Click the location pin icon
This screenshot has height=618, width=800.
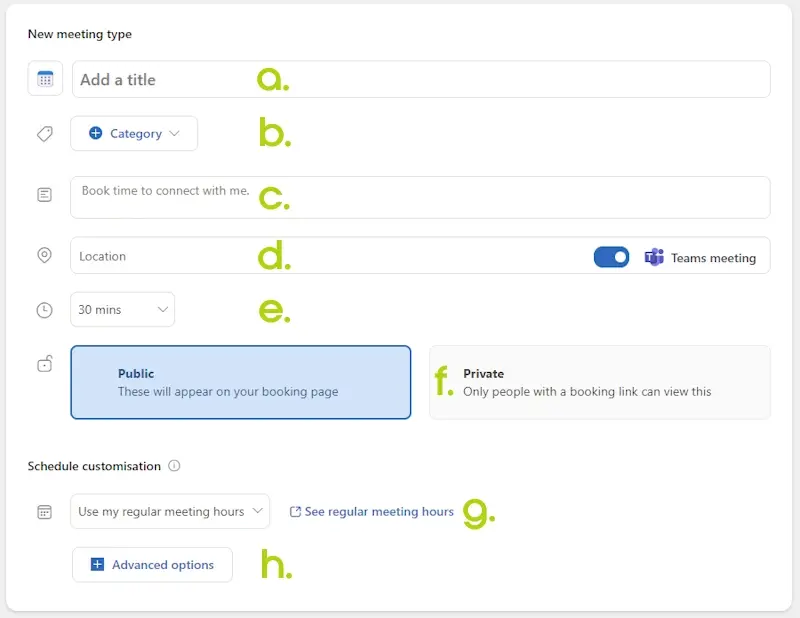pos(44,256)
